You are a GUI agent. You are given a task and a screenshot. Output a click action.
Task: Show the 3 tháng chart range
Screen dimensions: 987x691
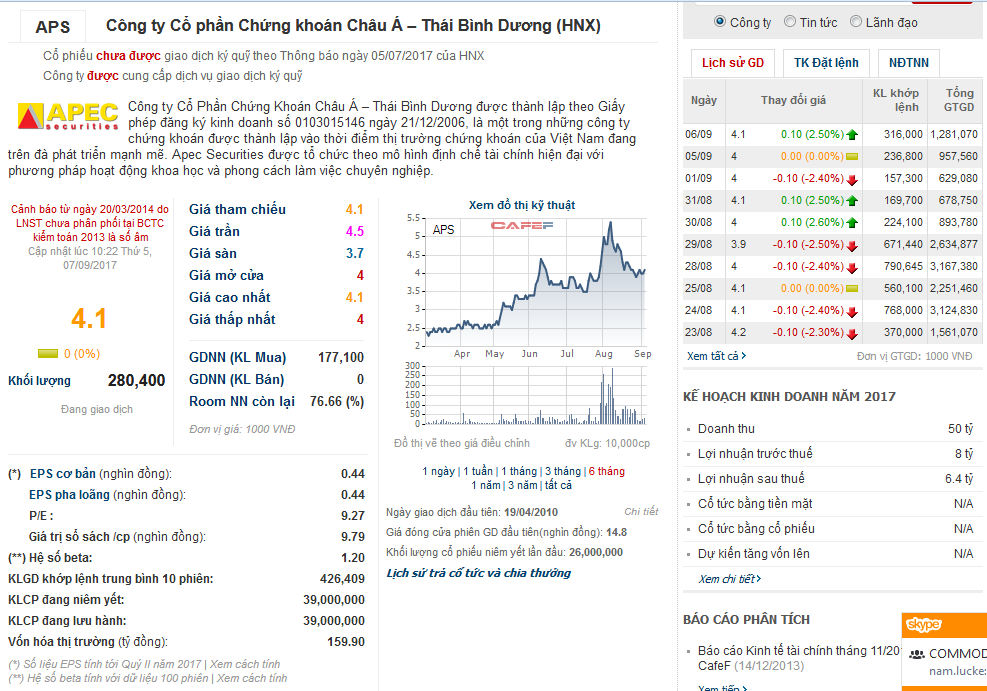tap(563, 471)
